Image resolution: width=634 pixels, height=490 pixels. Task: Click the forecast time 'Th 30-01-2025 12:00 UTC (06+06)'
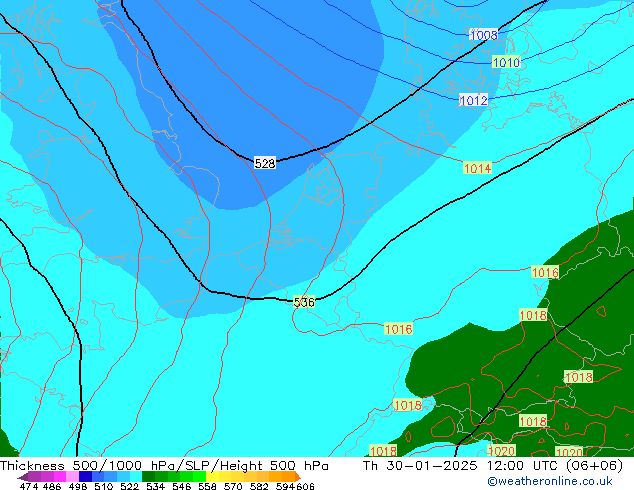493,465
